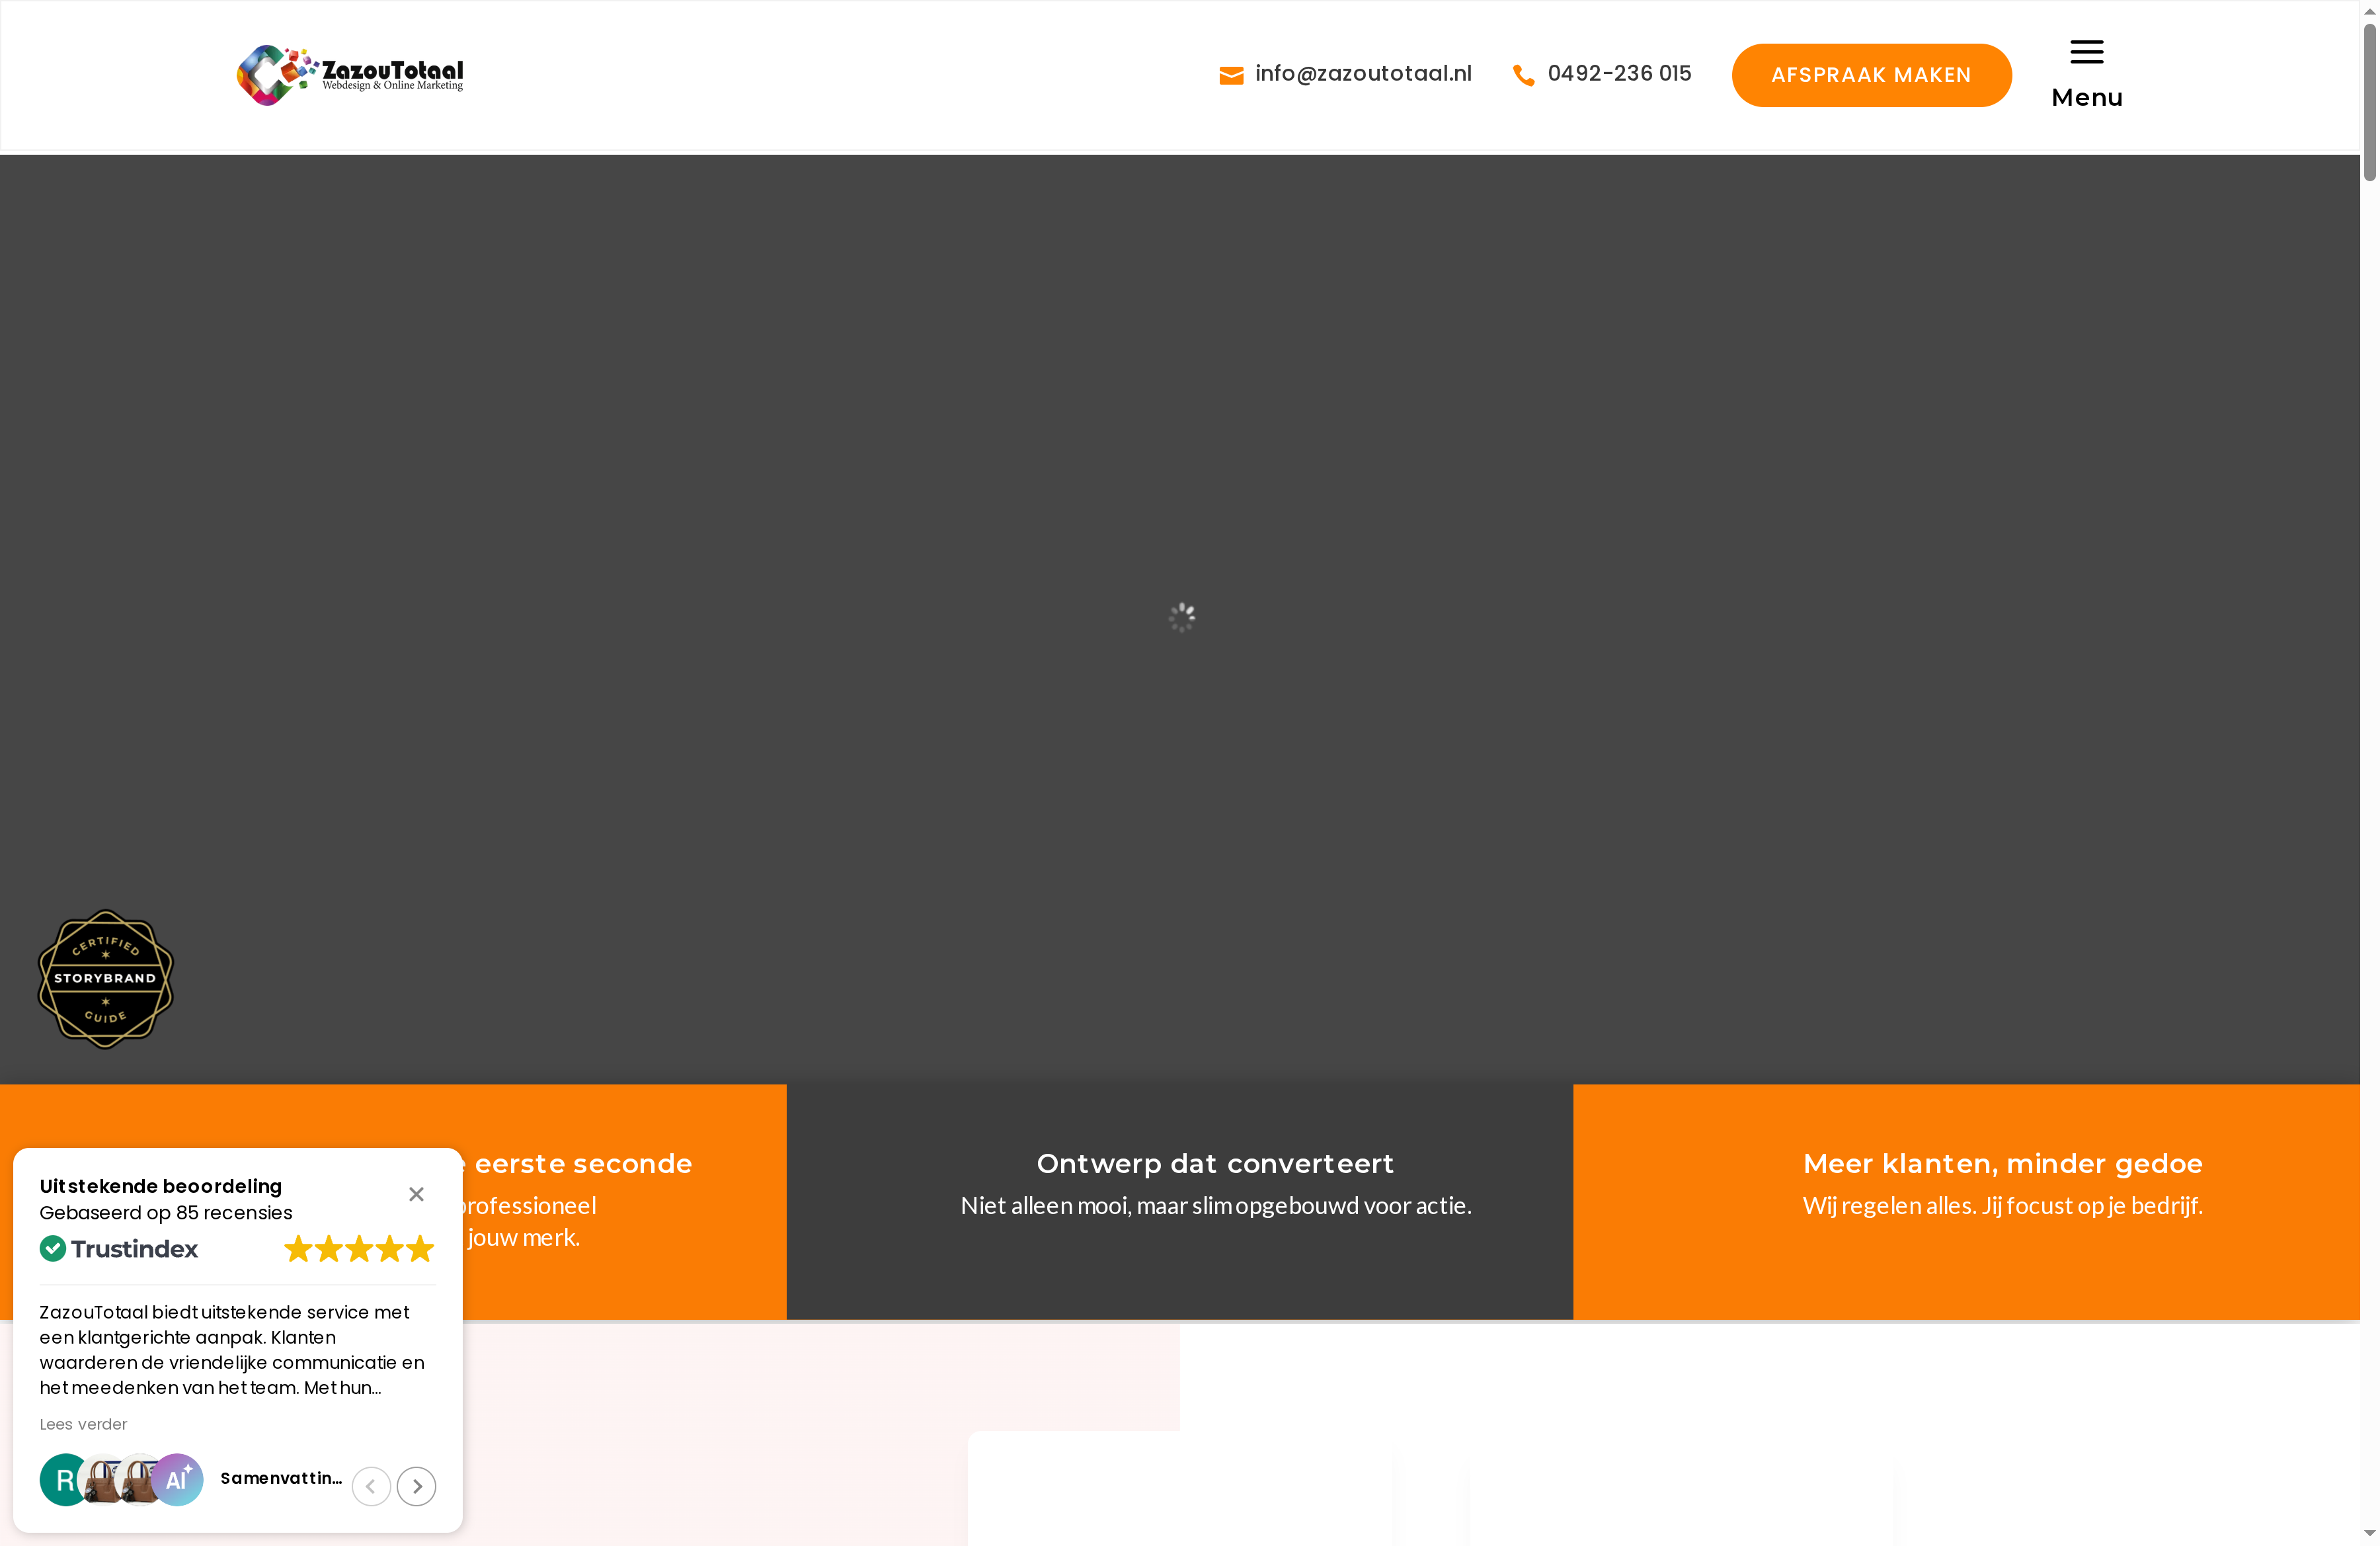Screen dimensions: 2380x1546
Task: Click the ZazouTotaal logo
Action: tap(350, 74)
